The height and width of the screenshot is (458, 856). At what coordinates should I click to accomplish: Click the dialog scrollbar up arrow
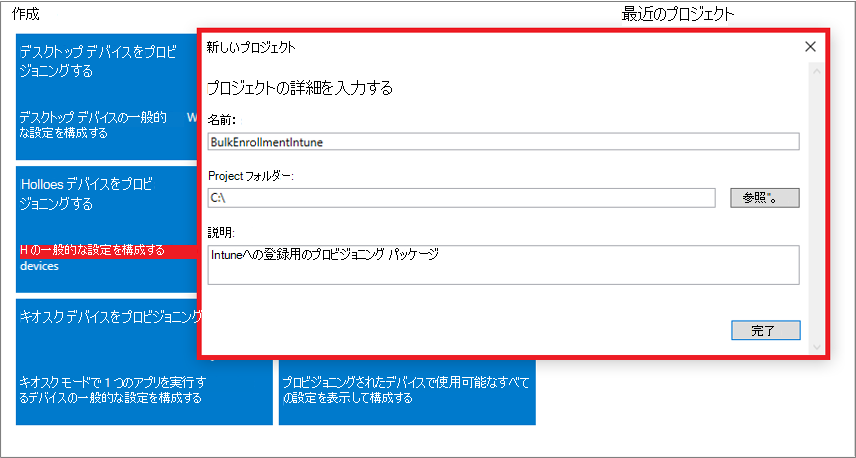[x=817, y=71]
